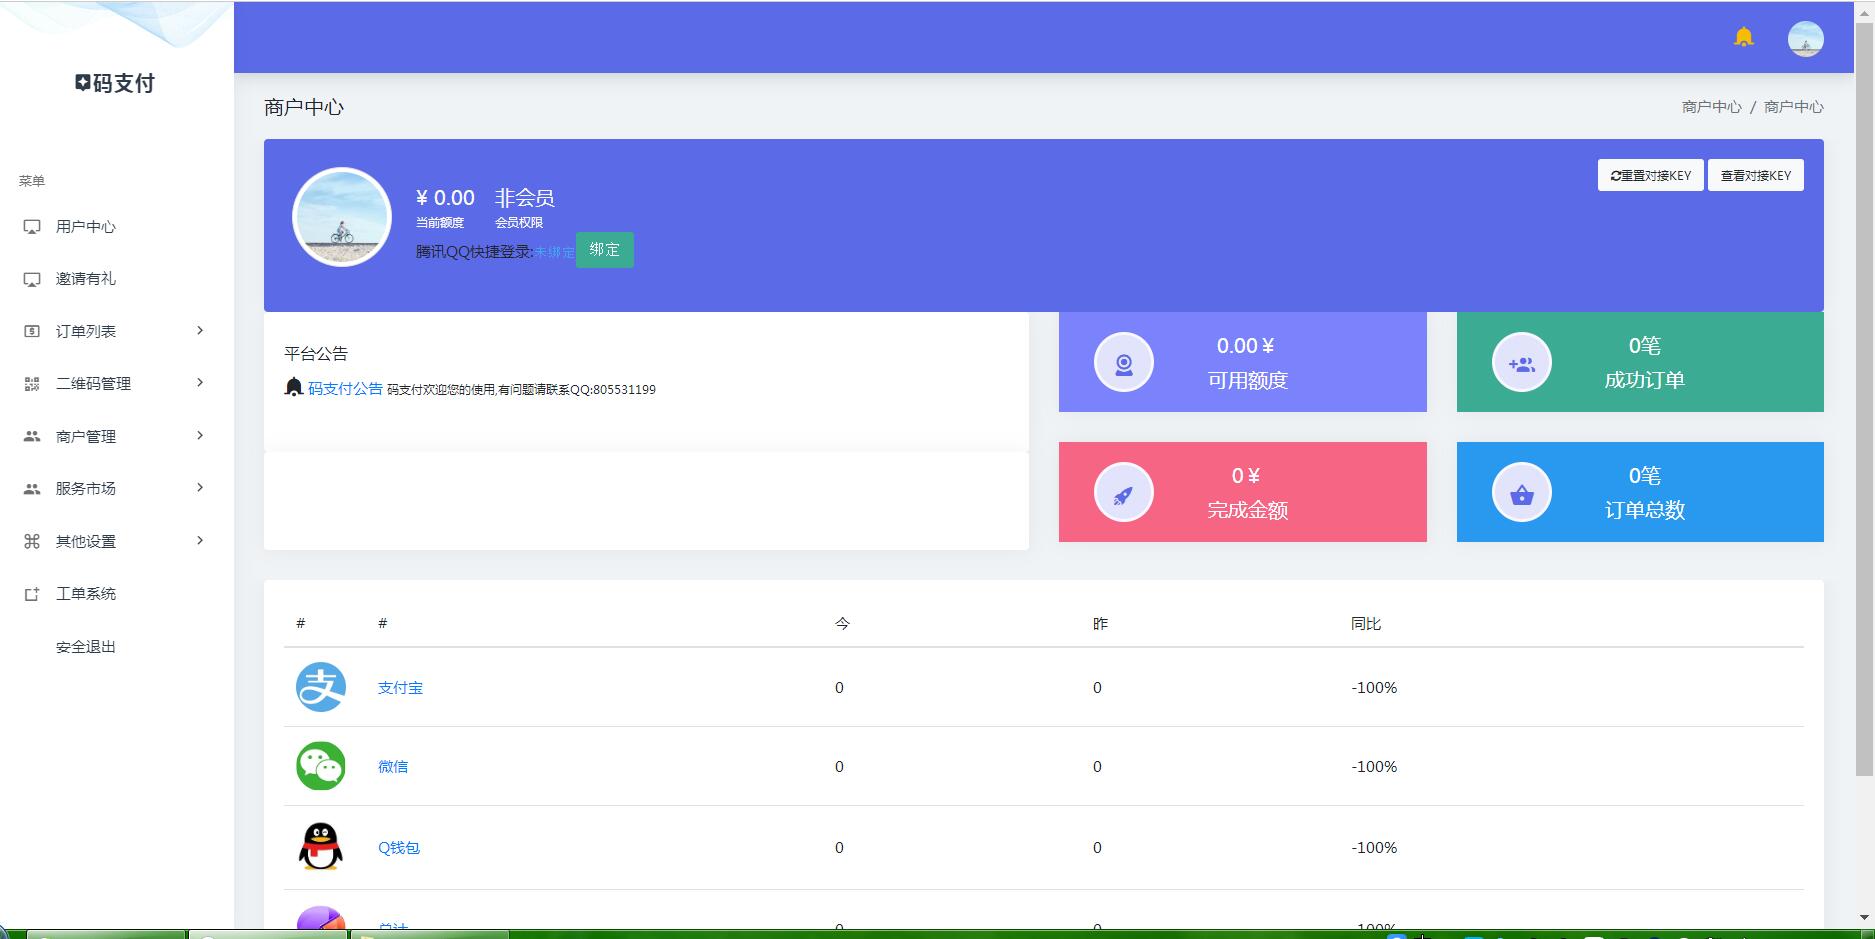This screenshot has height=939, width=1875.
Task: Click the notification bell icon
Action: (x=1743, y=38)
